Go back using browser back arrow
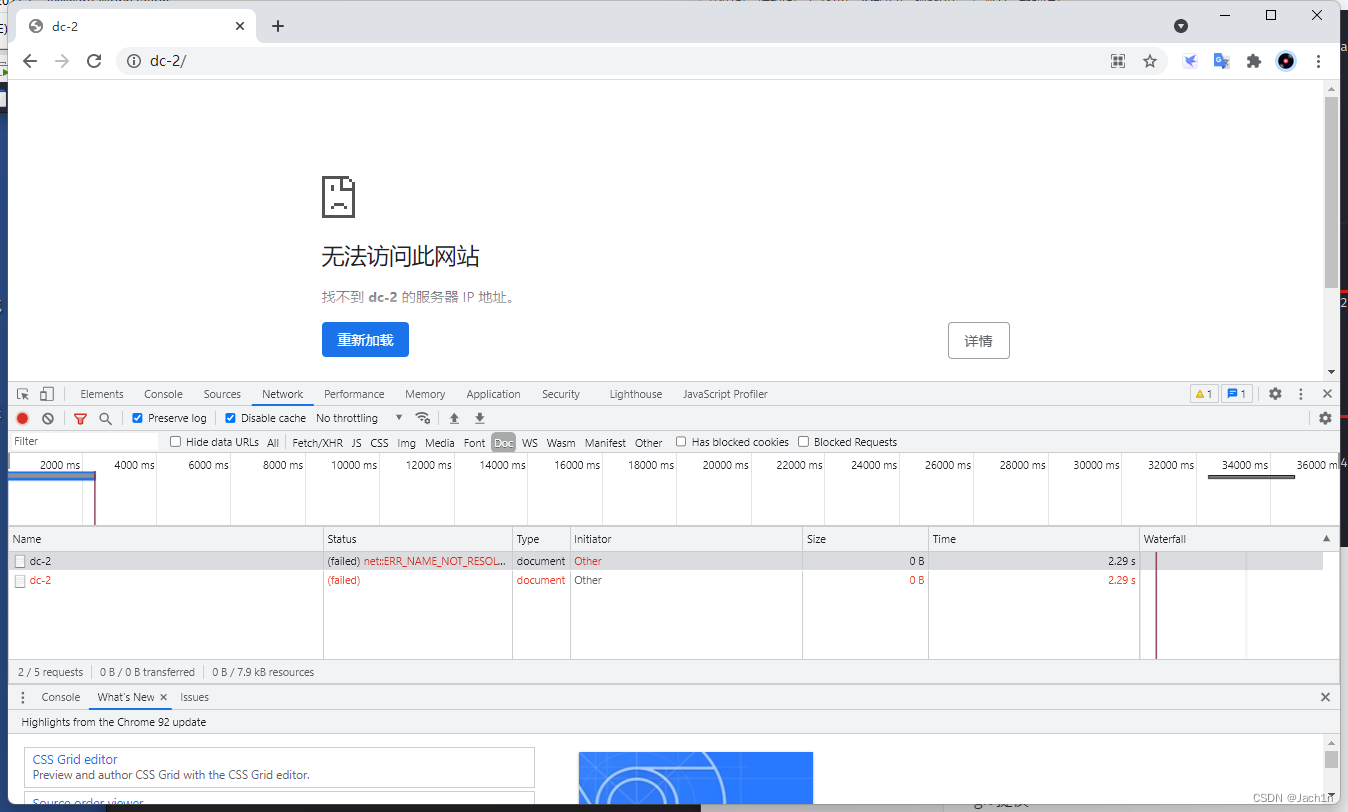This screenshot has width=1348, height=812. [30, 61]
